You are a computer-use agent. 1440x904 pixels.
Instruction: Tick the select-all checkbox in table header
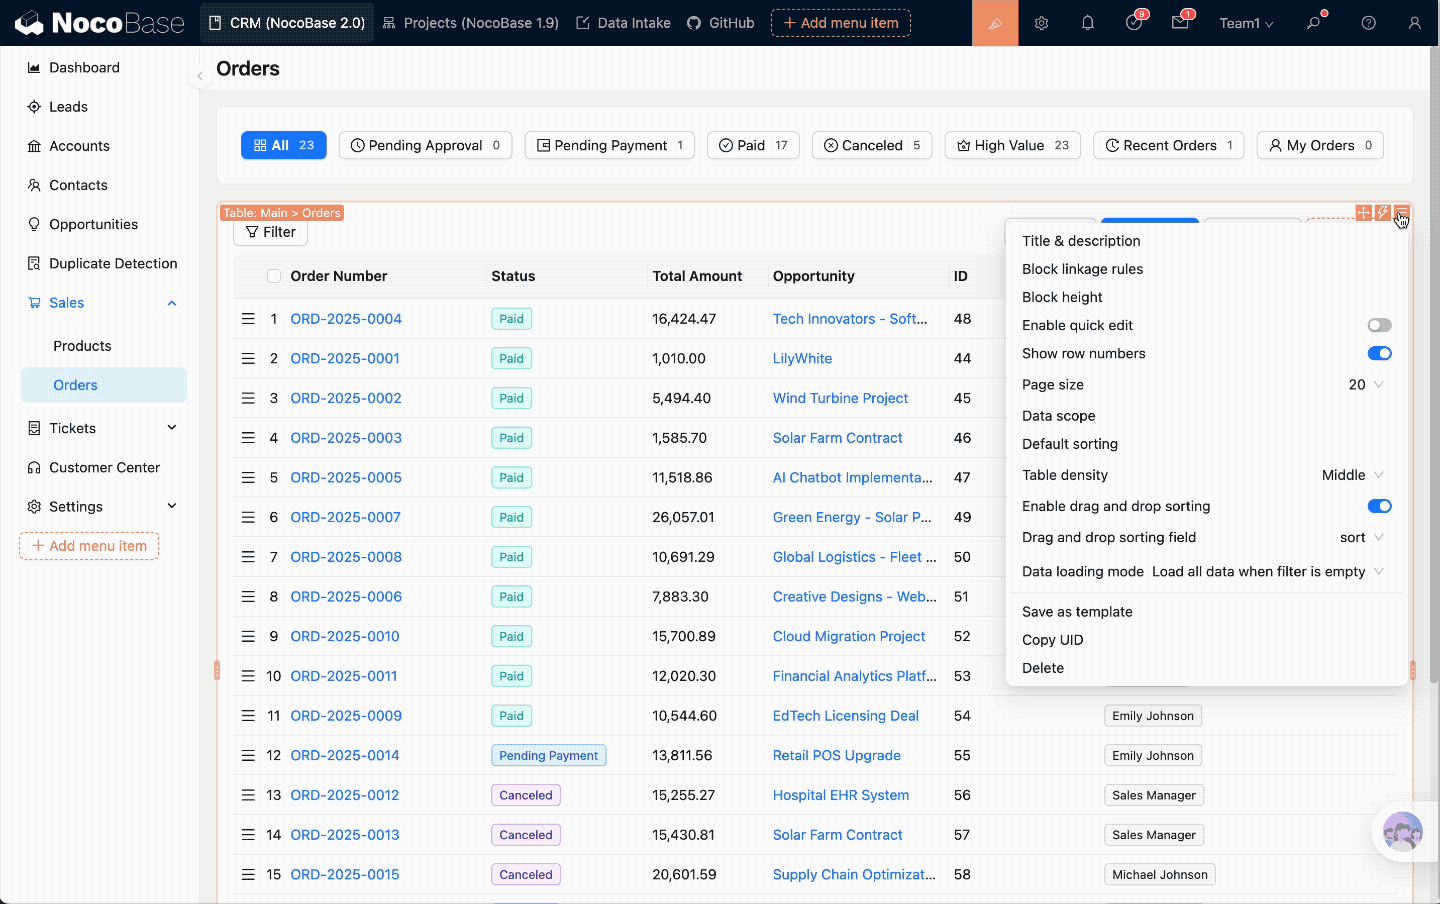274,276
